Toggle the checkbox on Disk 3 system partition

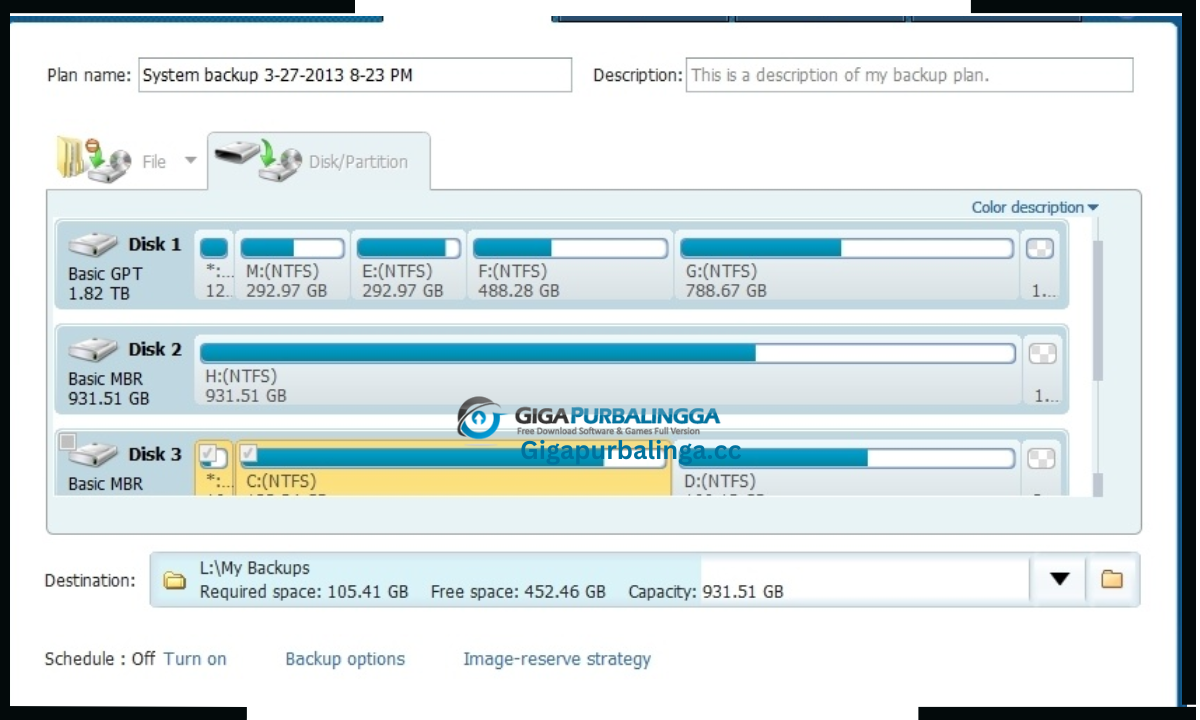point(207,453)
